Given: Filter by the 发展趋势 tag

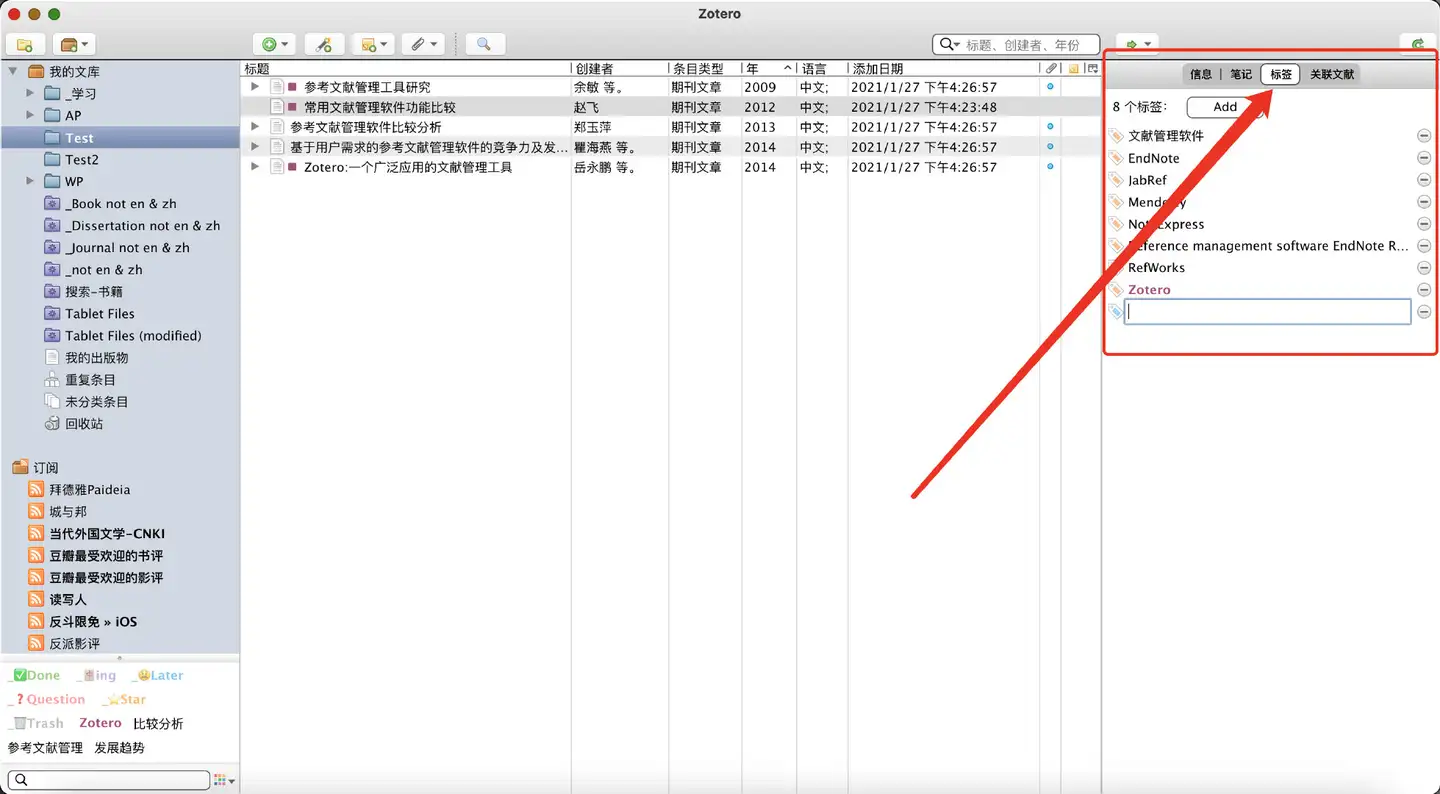Looking at the screenshot, I should pyautogui.click(x=119, y=748).
